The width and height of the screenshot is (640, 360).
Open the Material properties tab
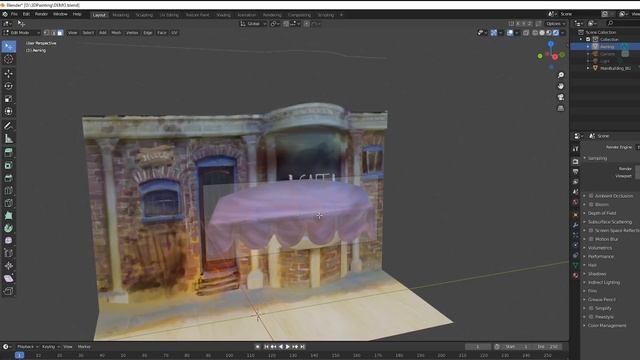[x=576, y=276]
